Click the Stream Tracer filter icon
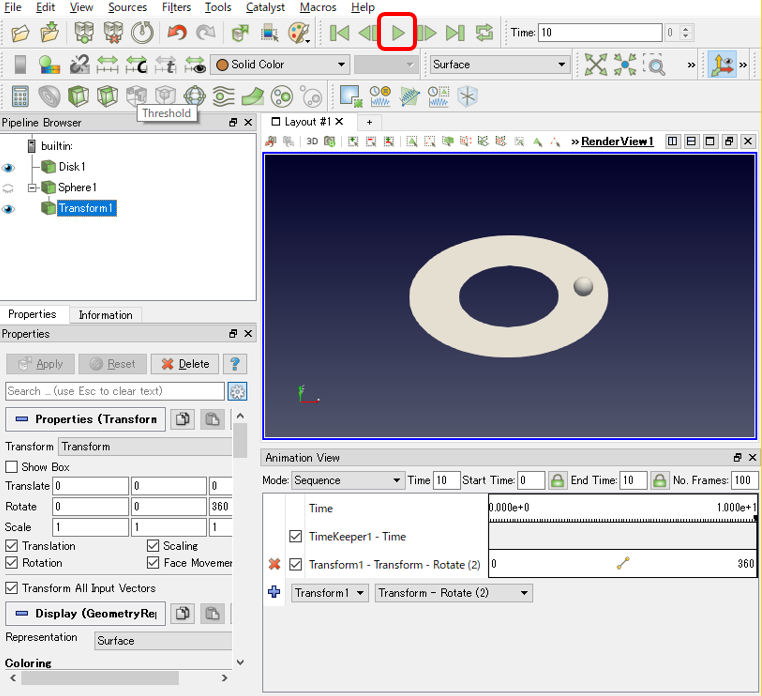 click(223, 96)
